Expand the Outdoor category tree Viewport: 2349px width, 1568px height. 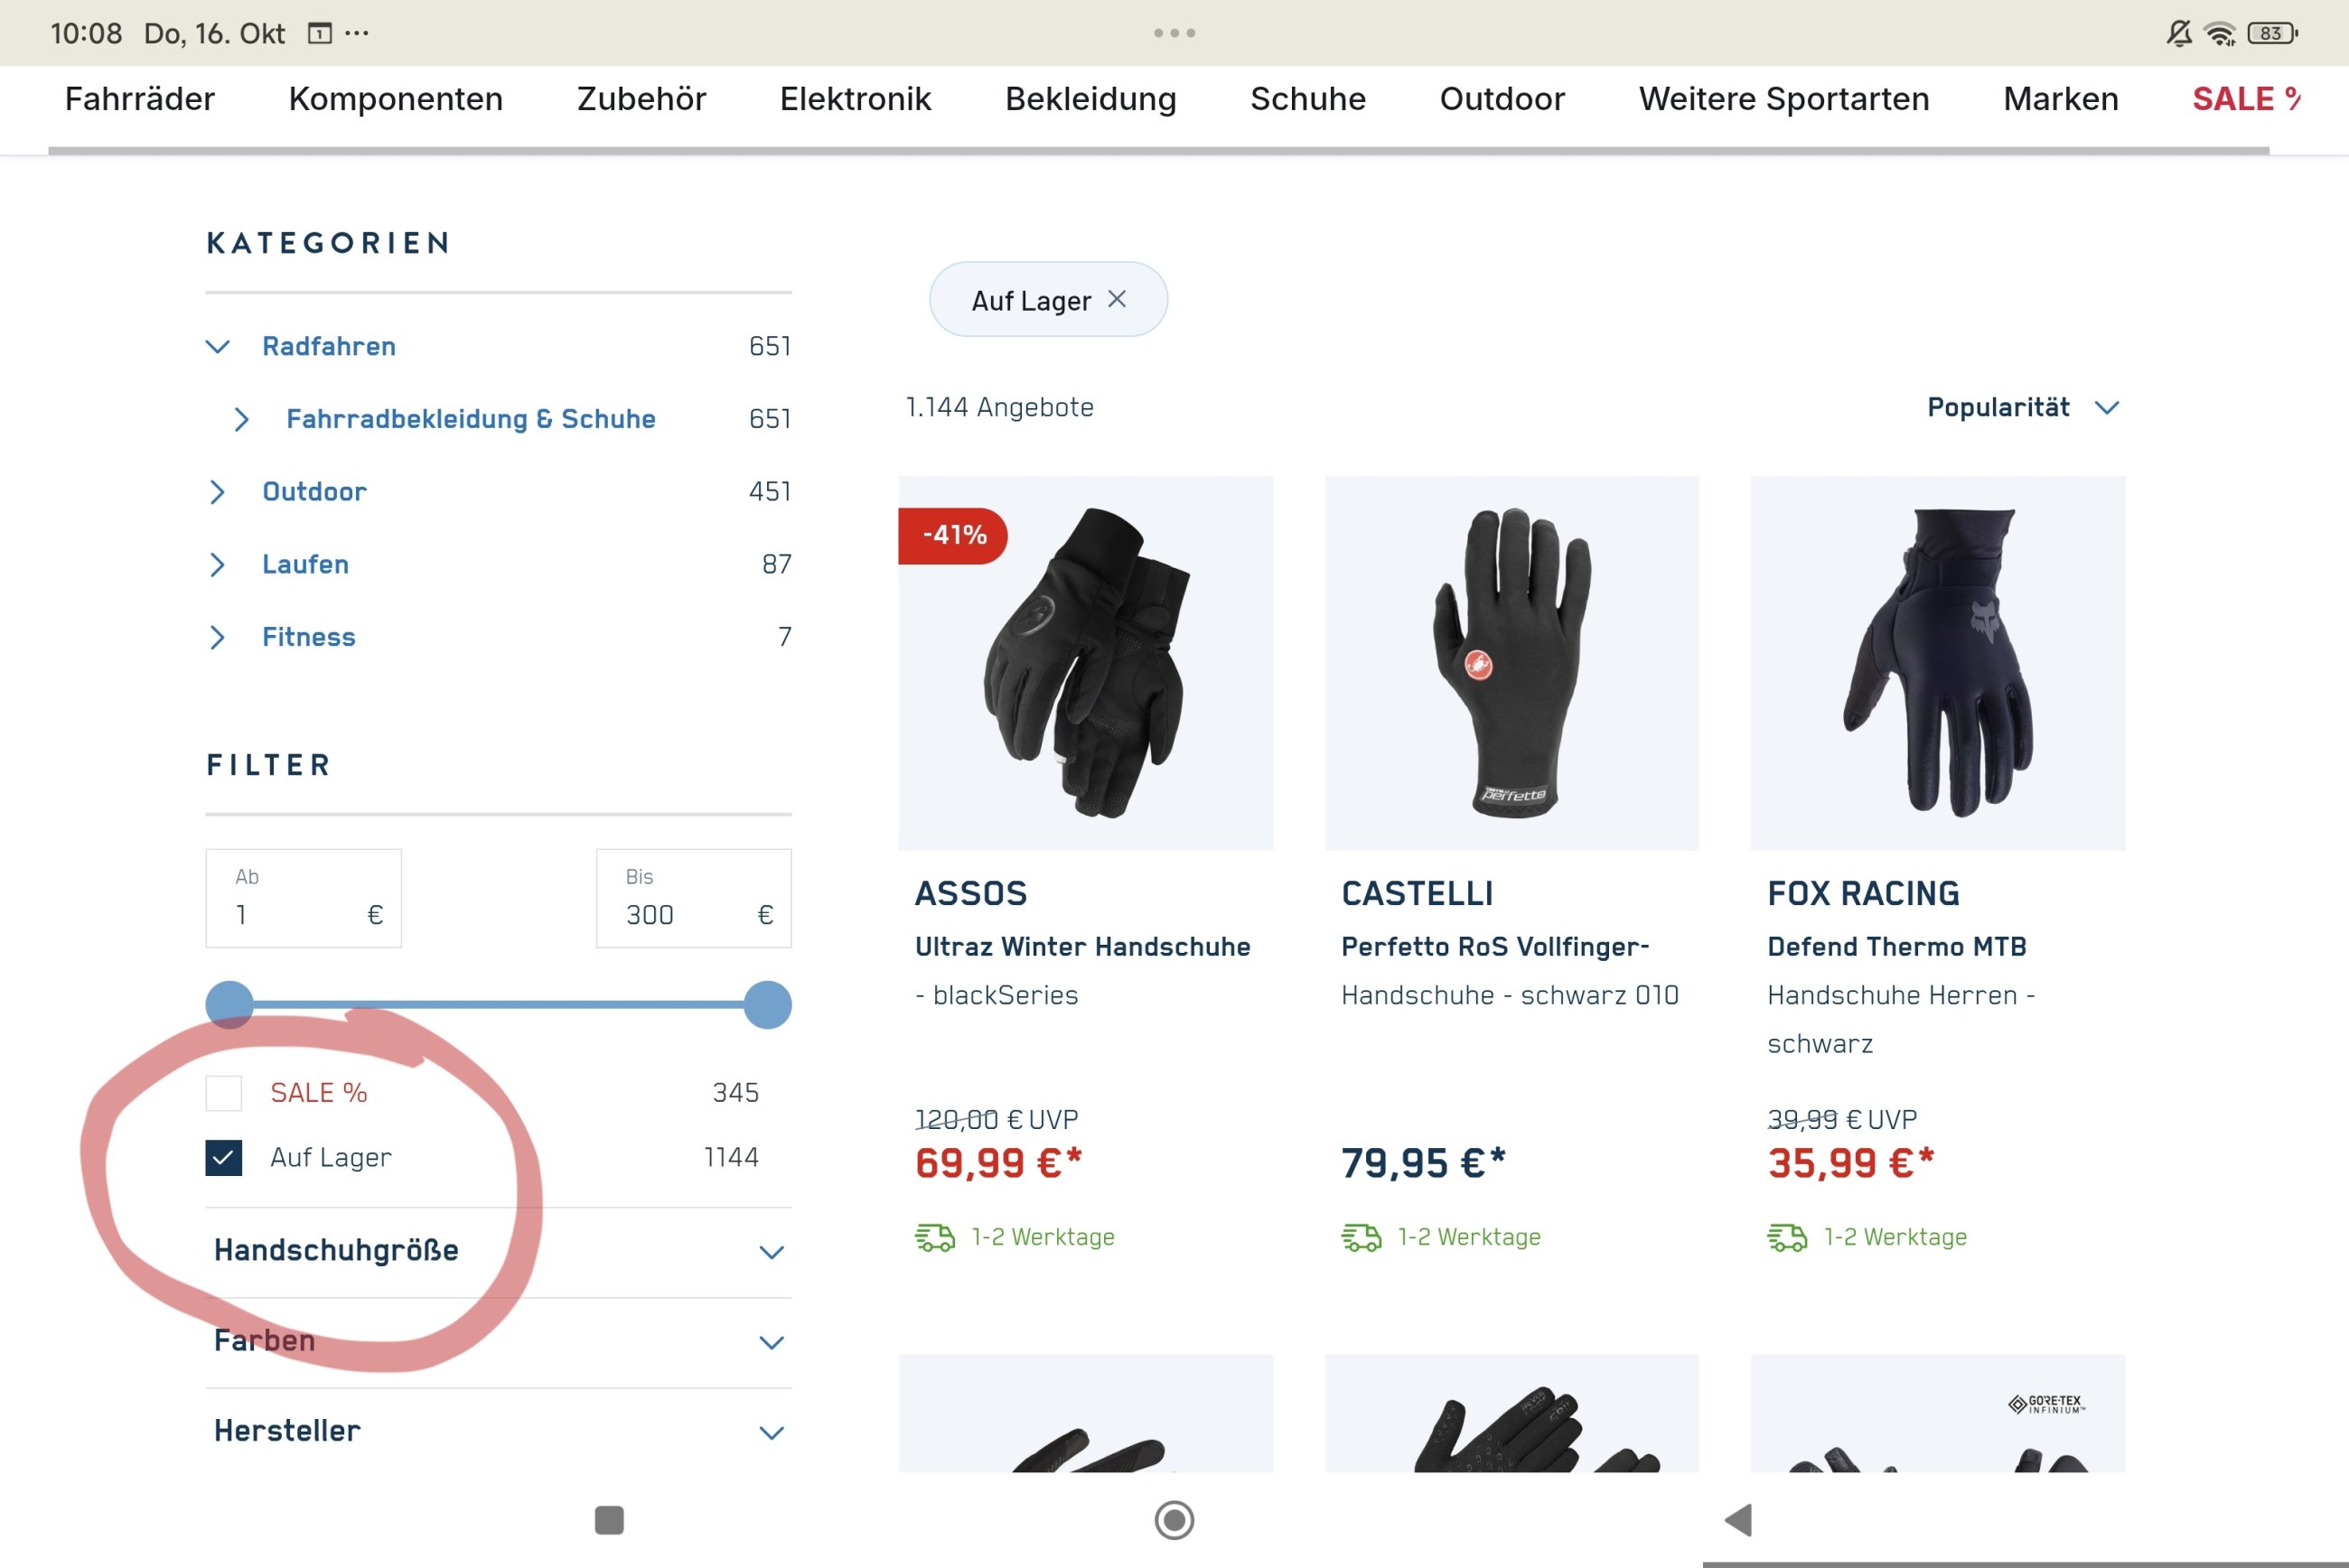217,492
